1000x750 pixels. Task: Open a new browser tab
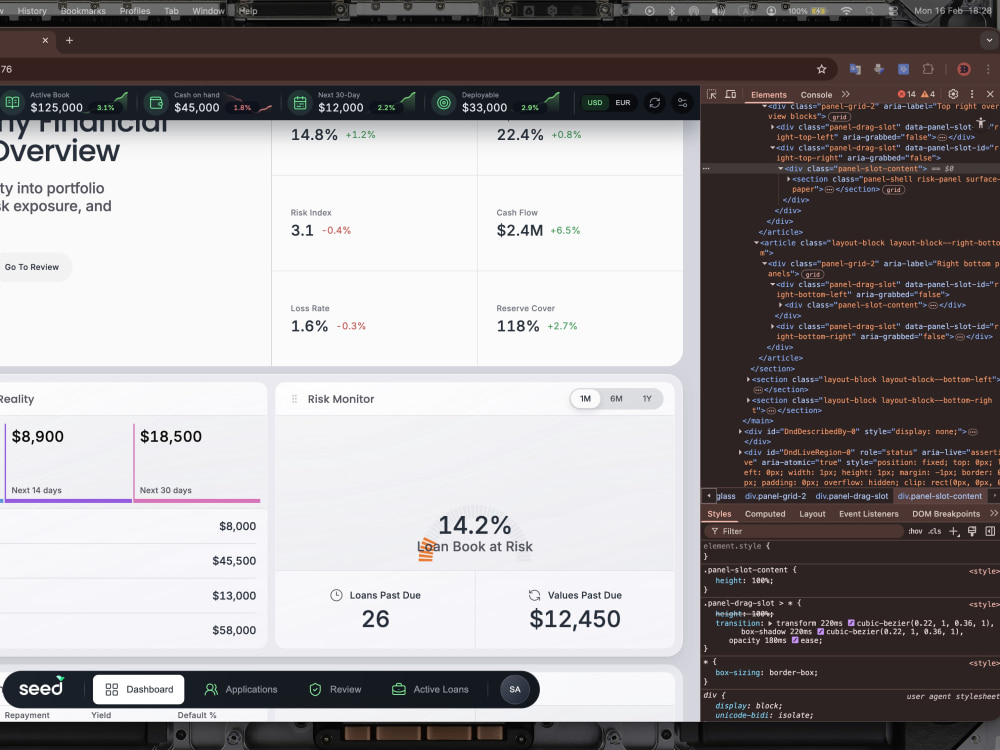point(70,40)
